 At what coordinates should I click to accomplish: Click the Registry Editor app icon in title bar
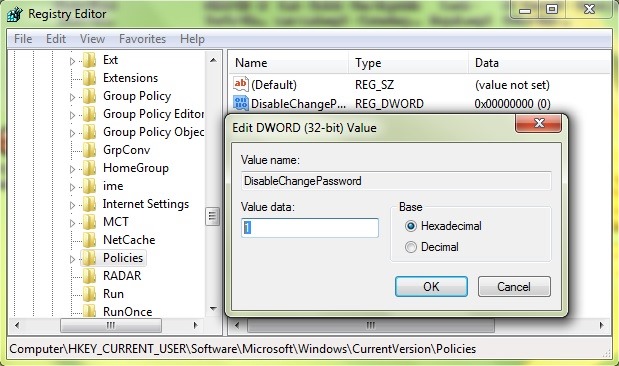[15, 14]
